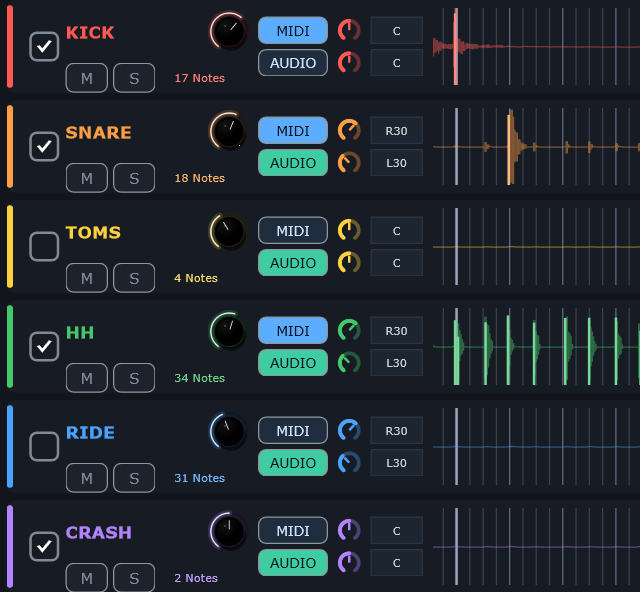
Task: Click the RIDE AUDIO pan value L30
Action: click(396, 463)
